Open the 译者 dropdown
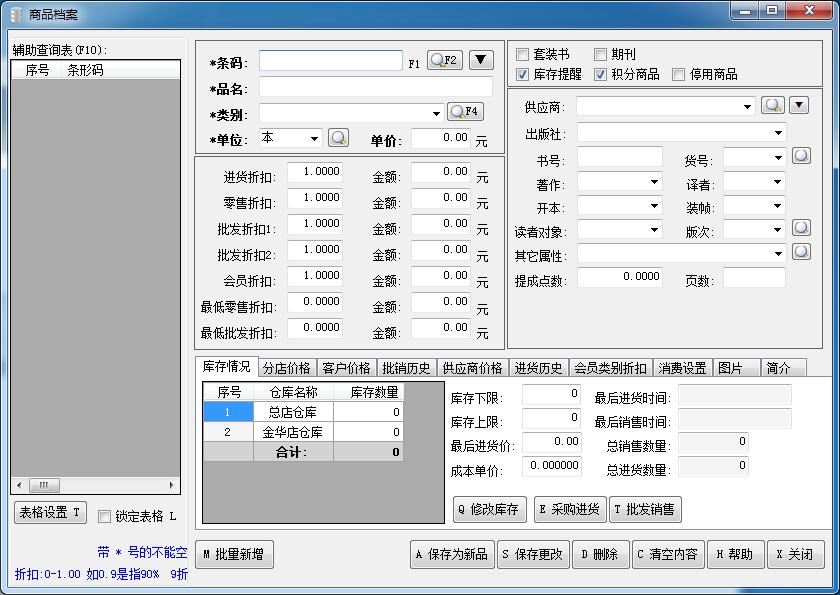The width and height of the screenshot is (840, 595). (778, 182)
